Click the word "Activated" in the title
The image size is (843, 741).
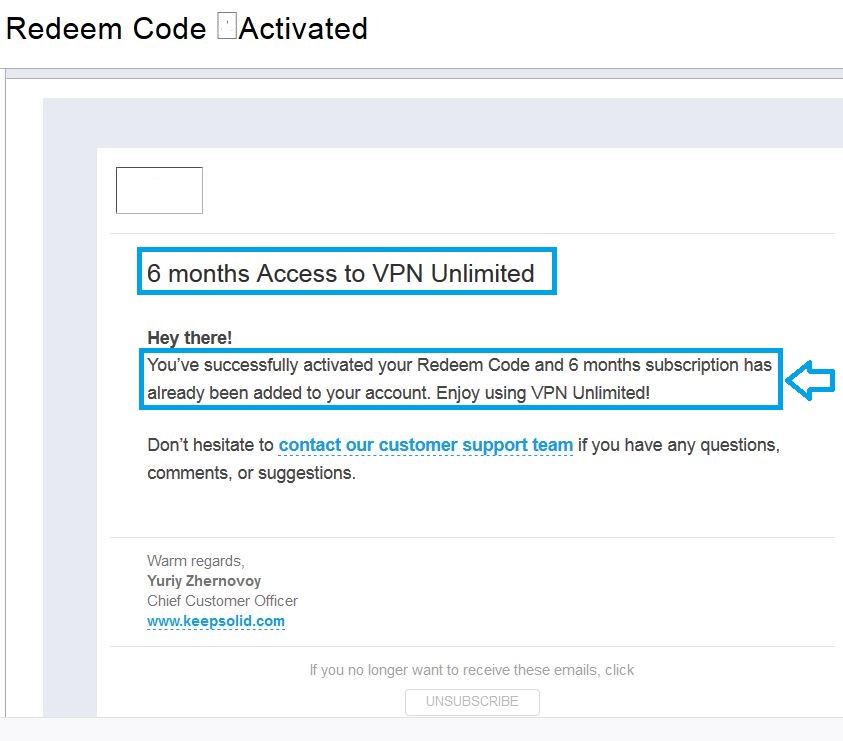(x=303, y=28)
